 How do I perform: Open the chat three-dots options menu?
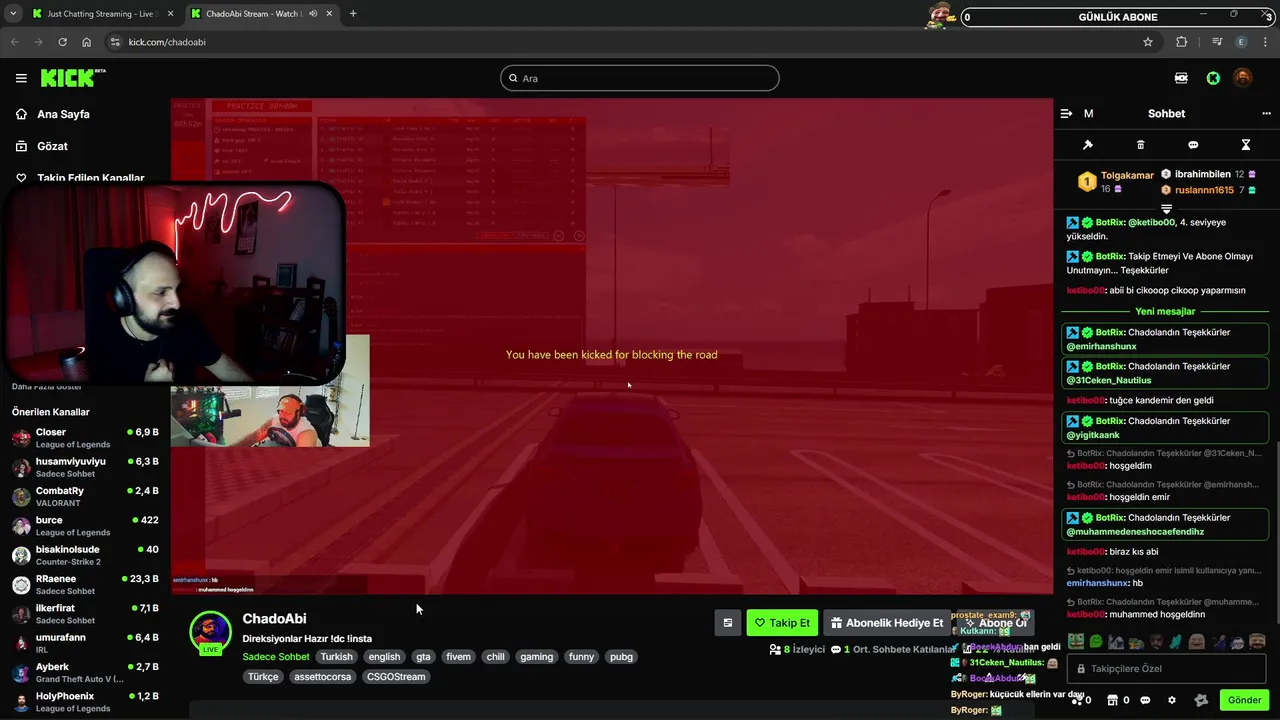click(x=1266, y=114)
